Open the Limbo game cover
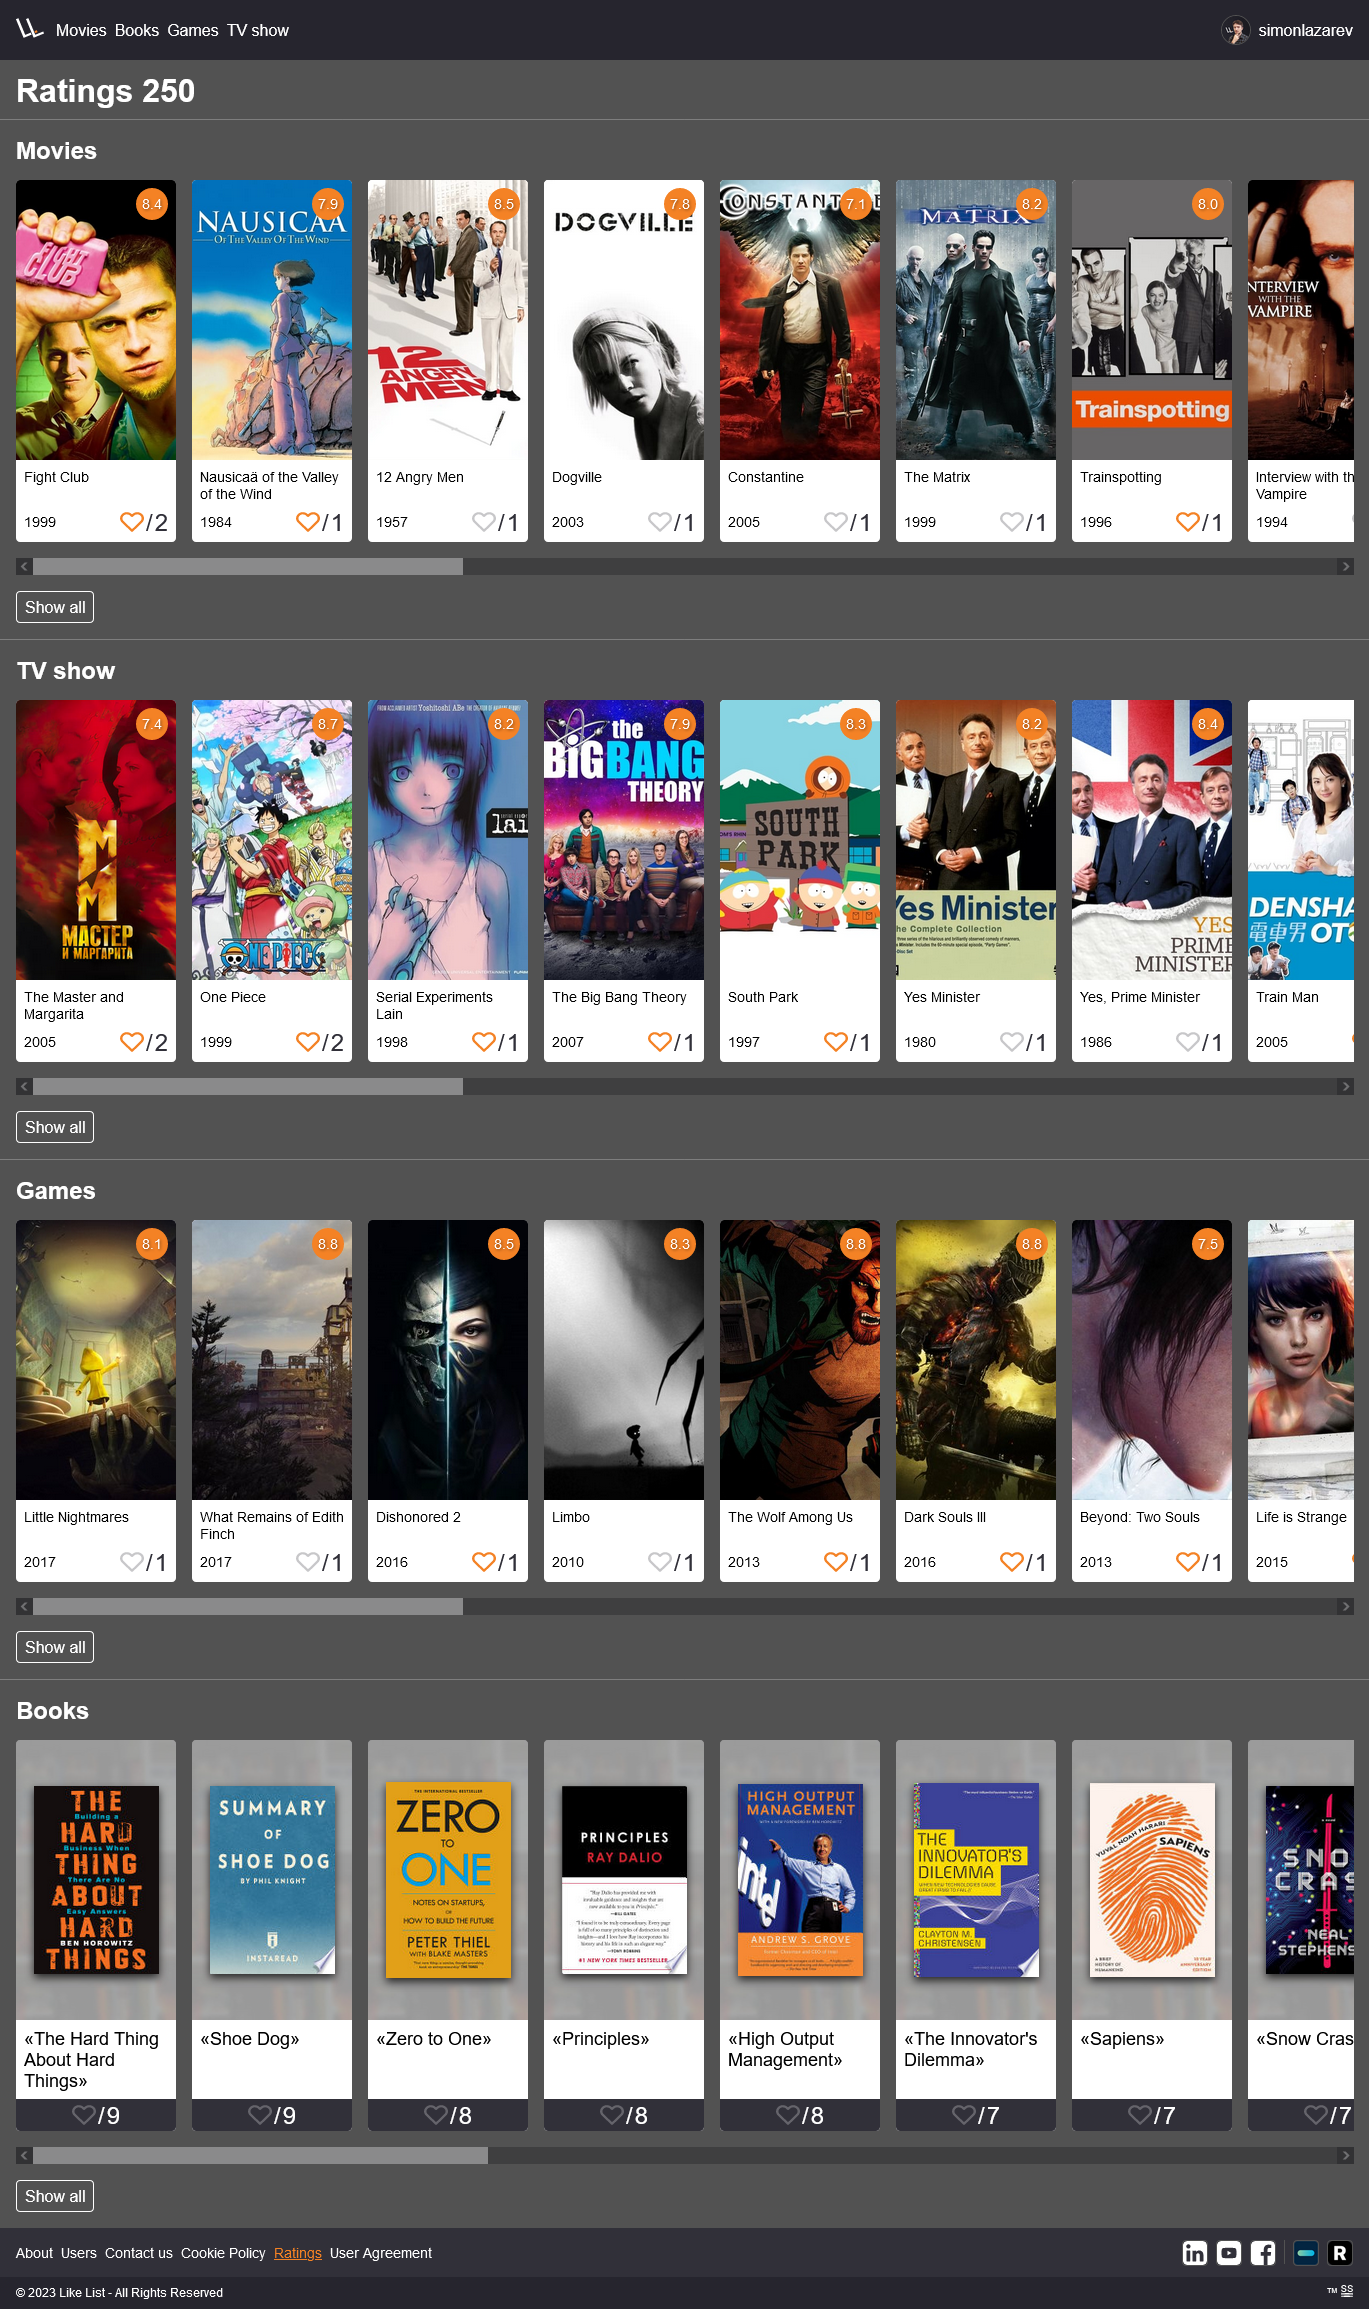Image resolution: width=1369 pixels, height=2309 pixels. tap(624, 1360)
